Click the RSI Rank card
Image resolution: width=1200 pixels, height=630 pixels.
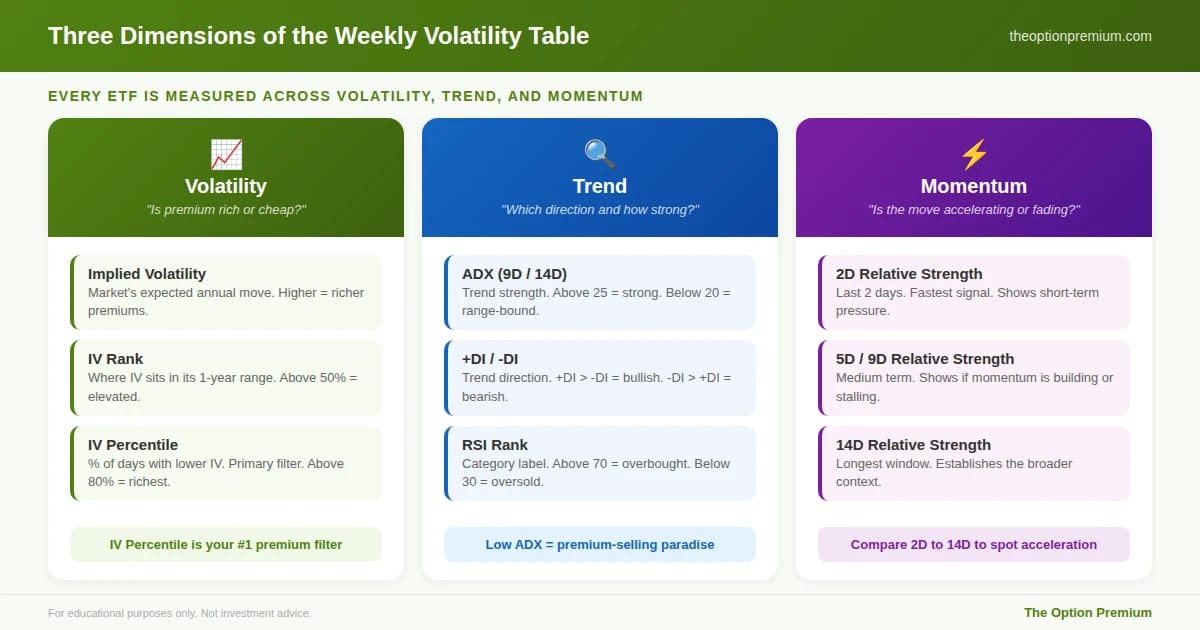coord(600,464)
